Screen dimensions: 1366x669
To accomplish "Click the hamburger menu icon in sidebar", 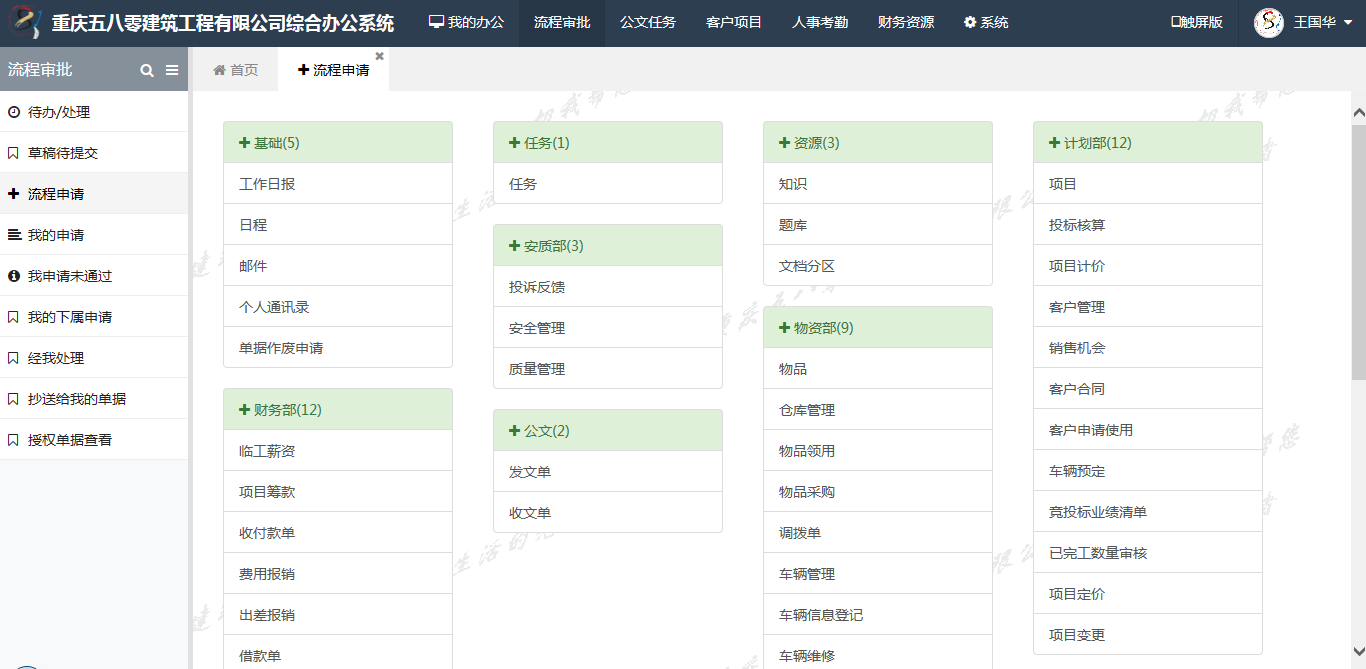I will [x=172, y=71].
